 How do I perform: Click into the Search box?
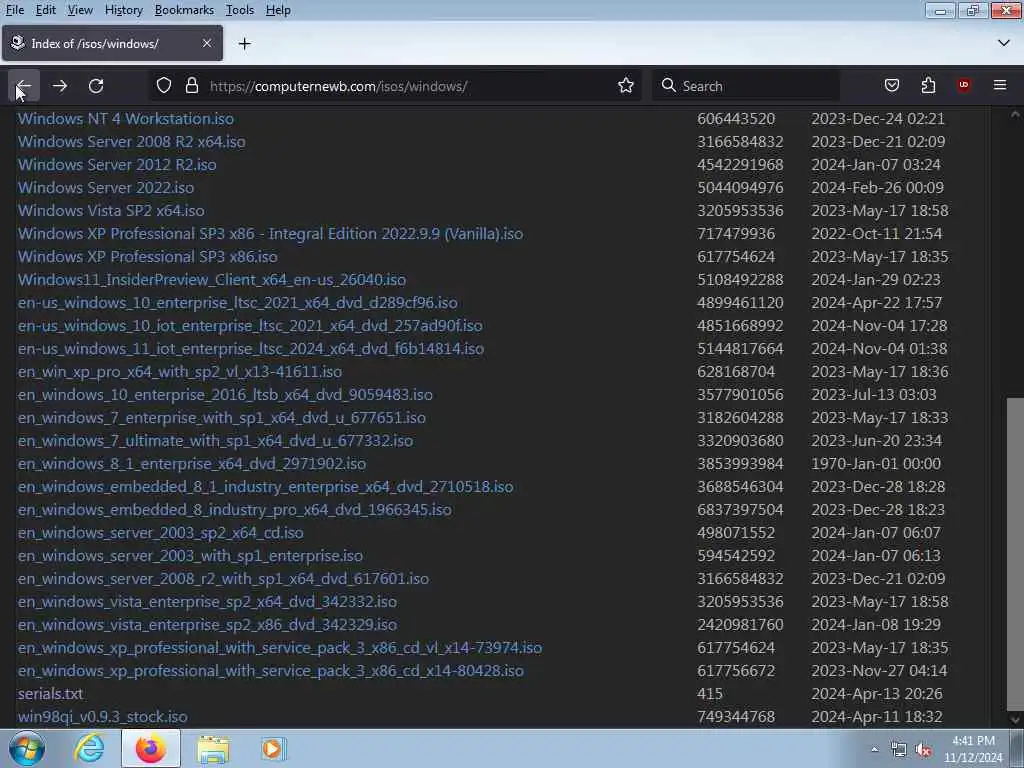coord(746,86)
